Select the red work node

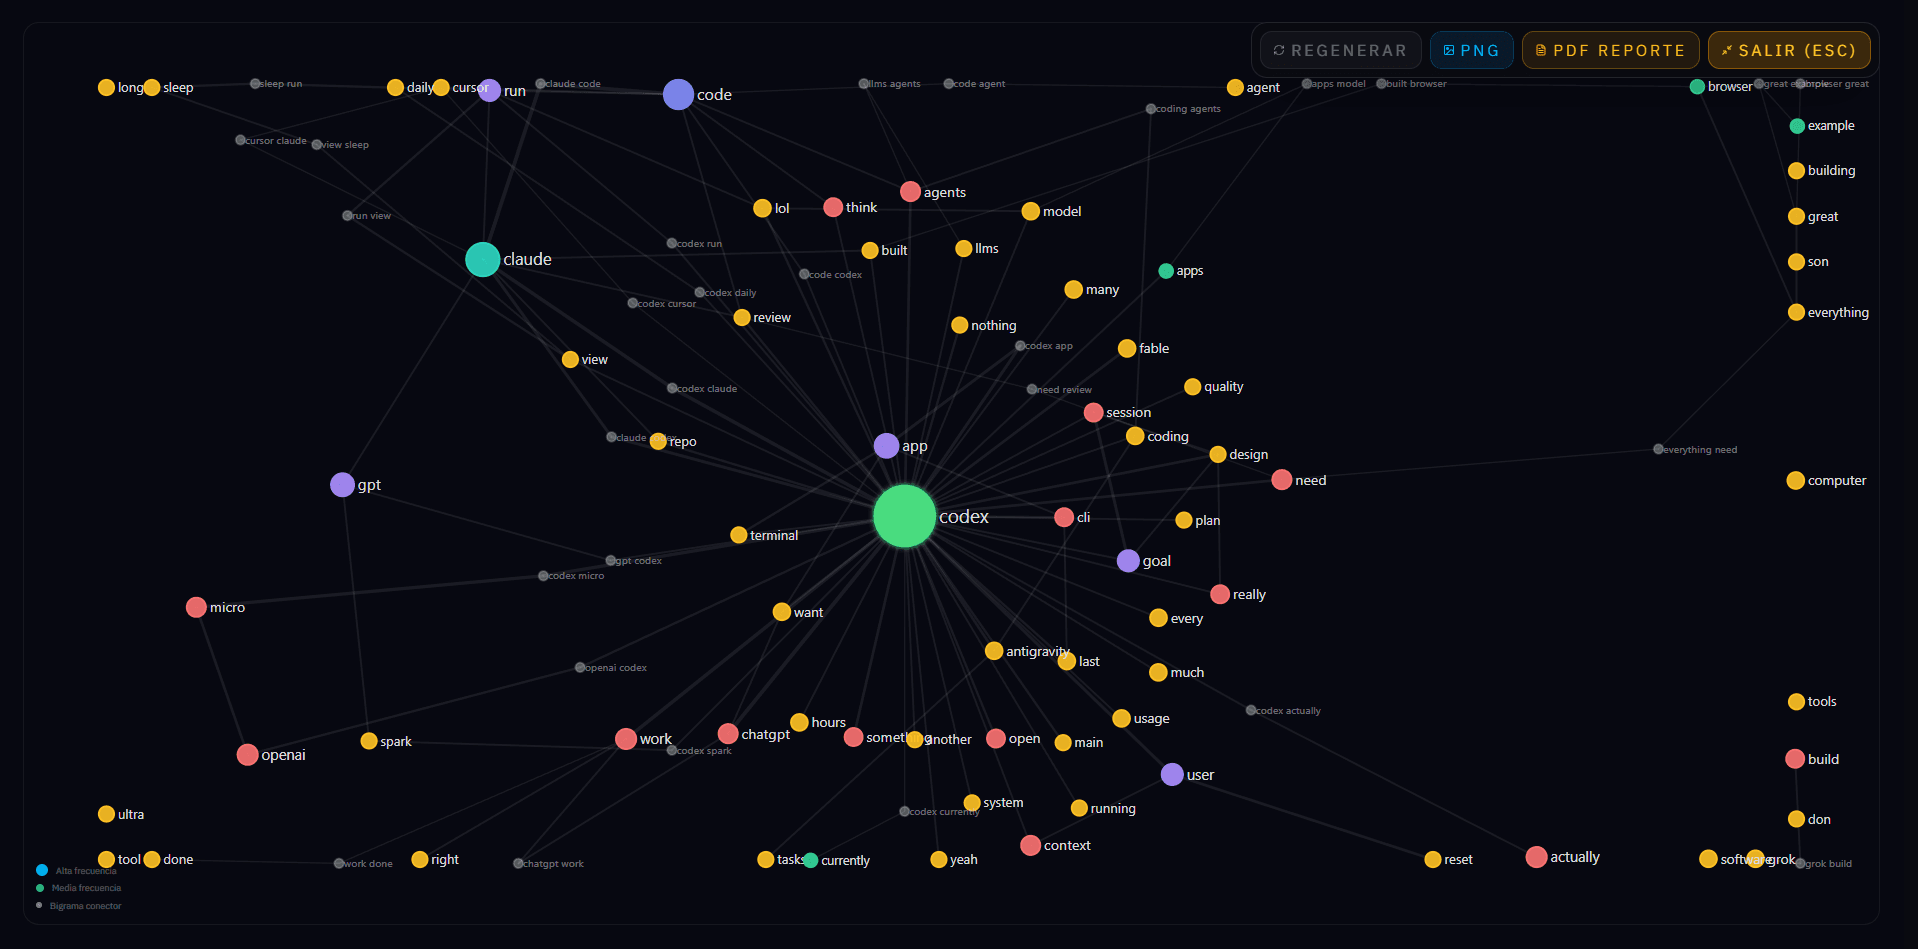[626, 739]
